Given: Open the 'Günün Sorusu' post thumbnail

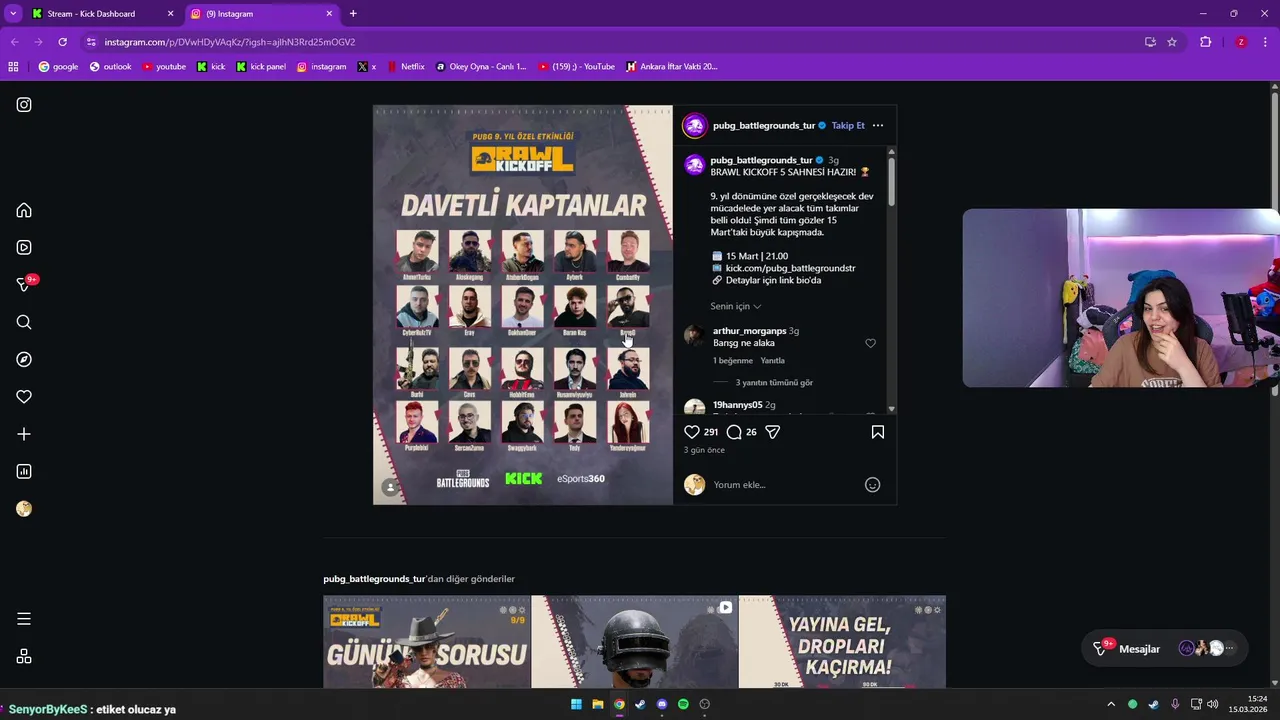Looking at the screenshot, I should pyautogui.click(x=427, y=642).
